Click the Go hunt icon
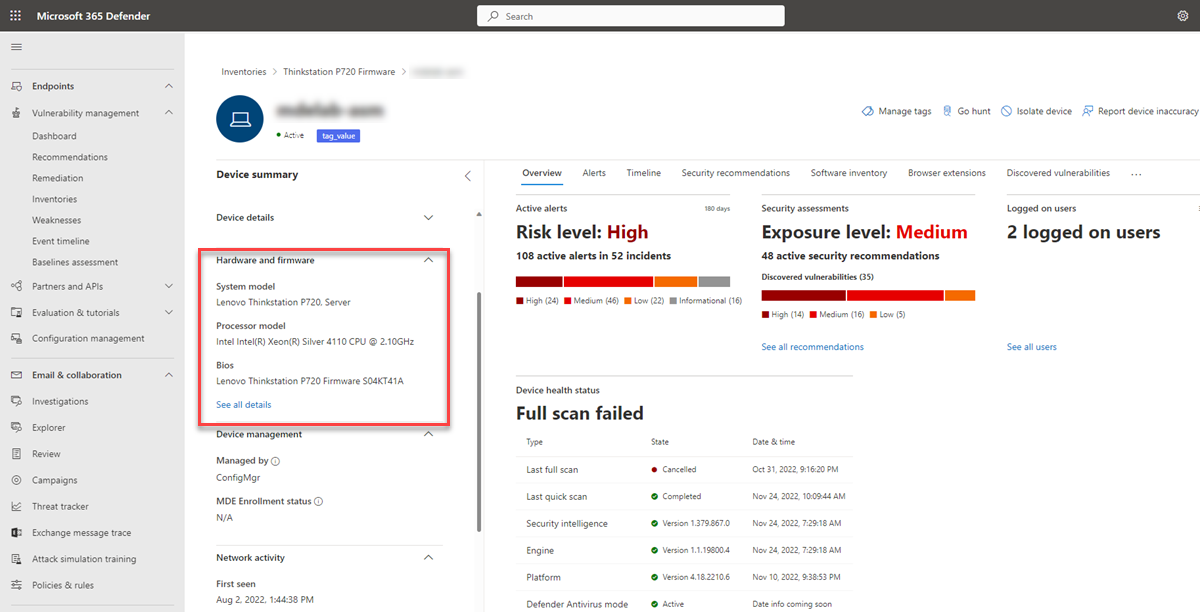 coord(947,111)
